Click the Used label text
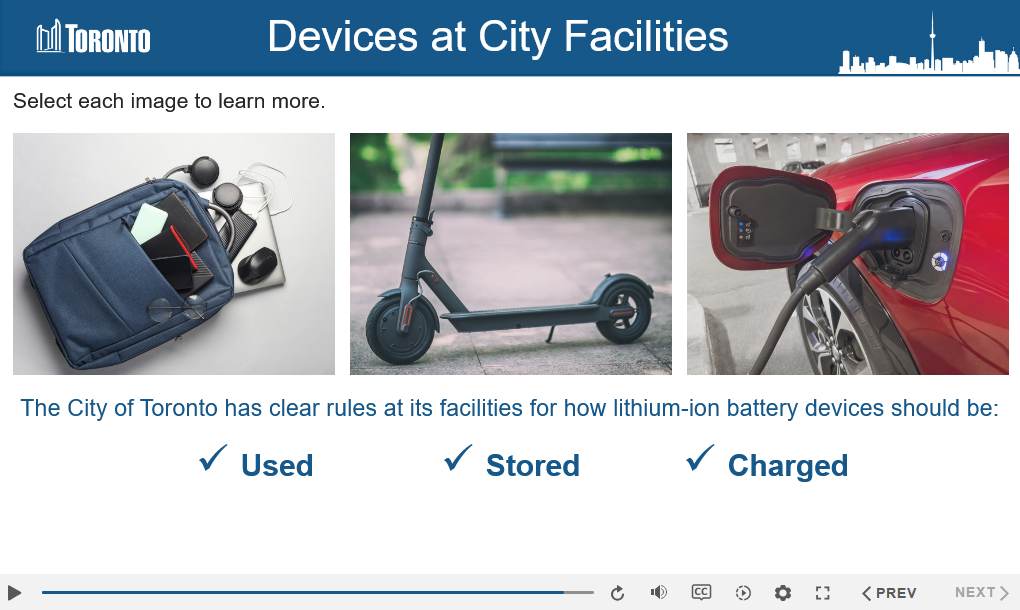Image resolution: width=1020 pixels, height=610 pixels. pos(277,465)
